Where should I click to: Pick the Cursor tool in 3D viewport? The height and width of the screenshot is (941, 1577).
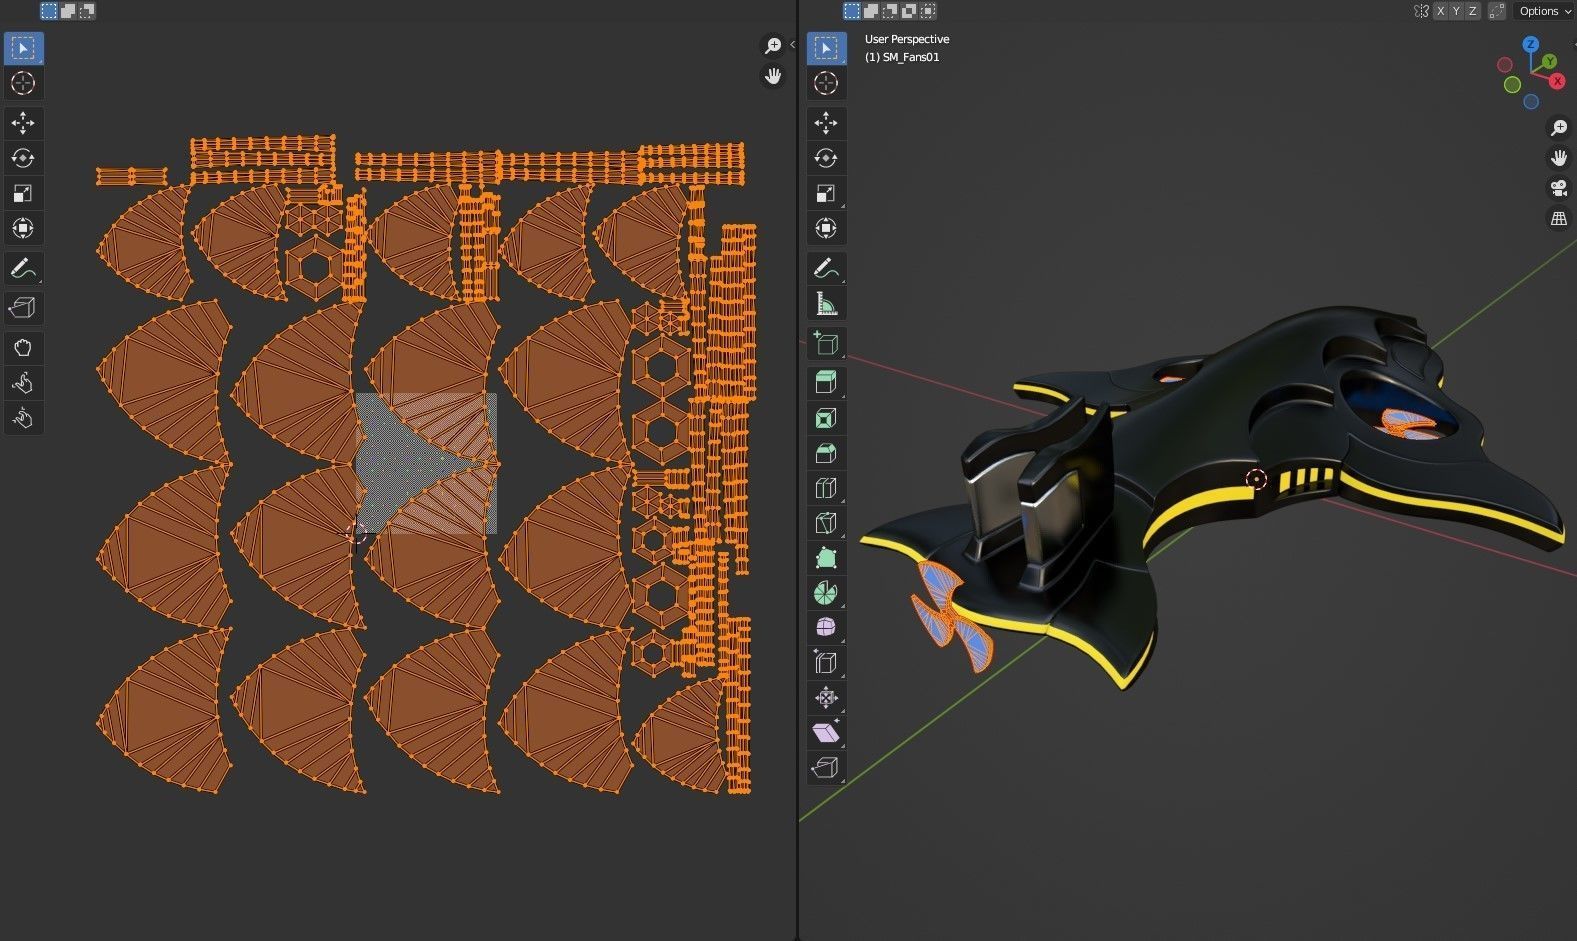coord(826,83)
